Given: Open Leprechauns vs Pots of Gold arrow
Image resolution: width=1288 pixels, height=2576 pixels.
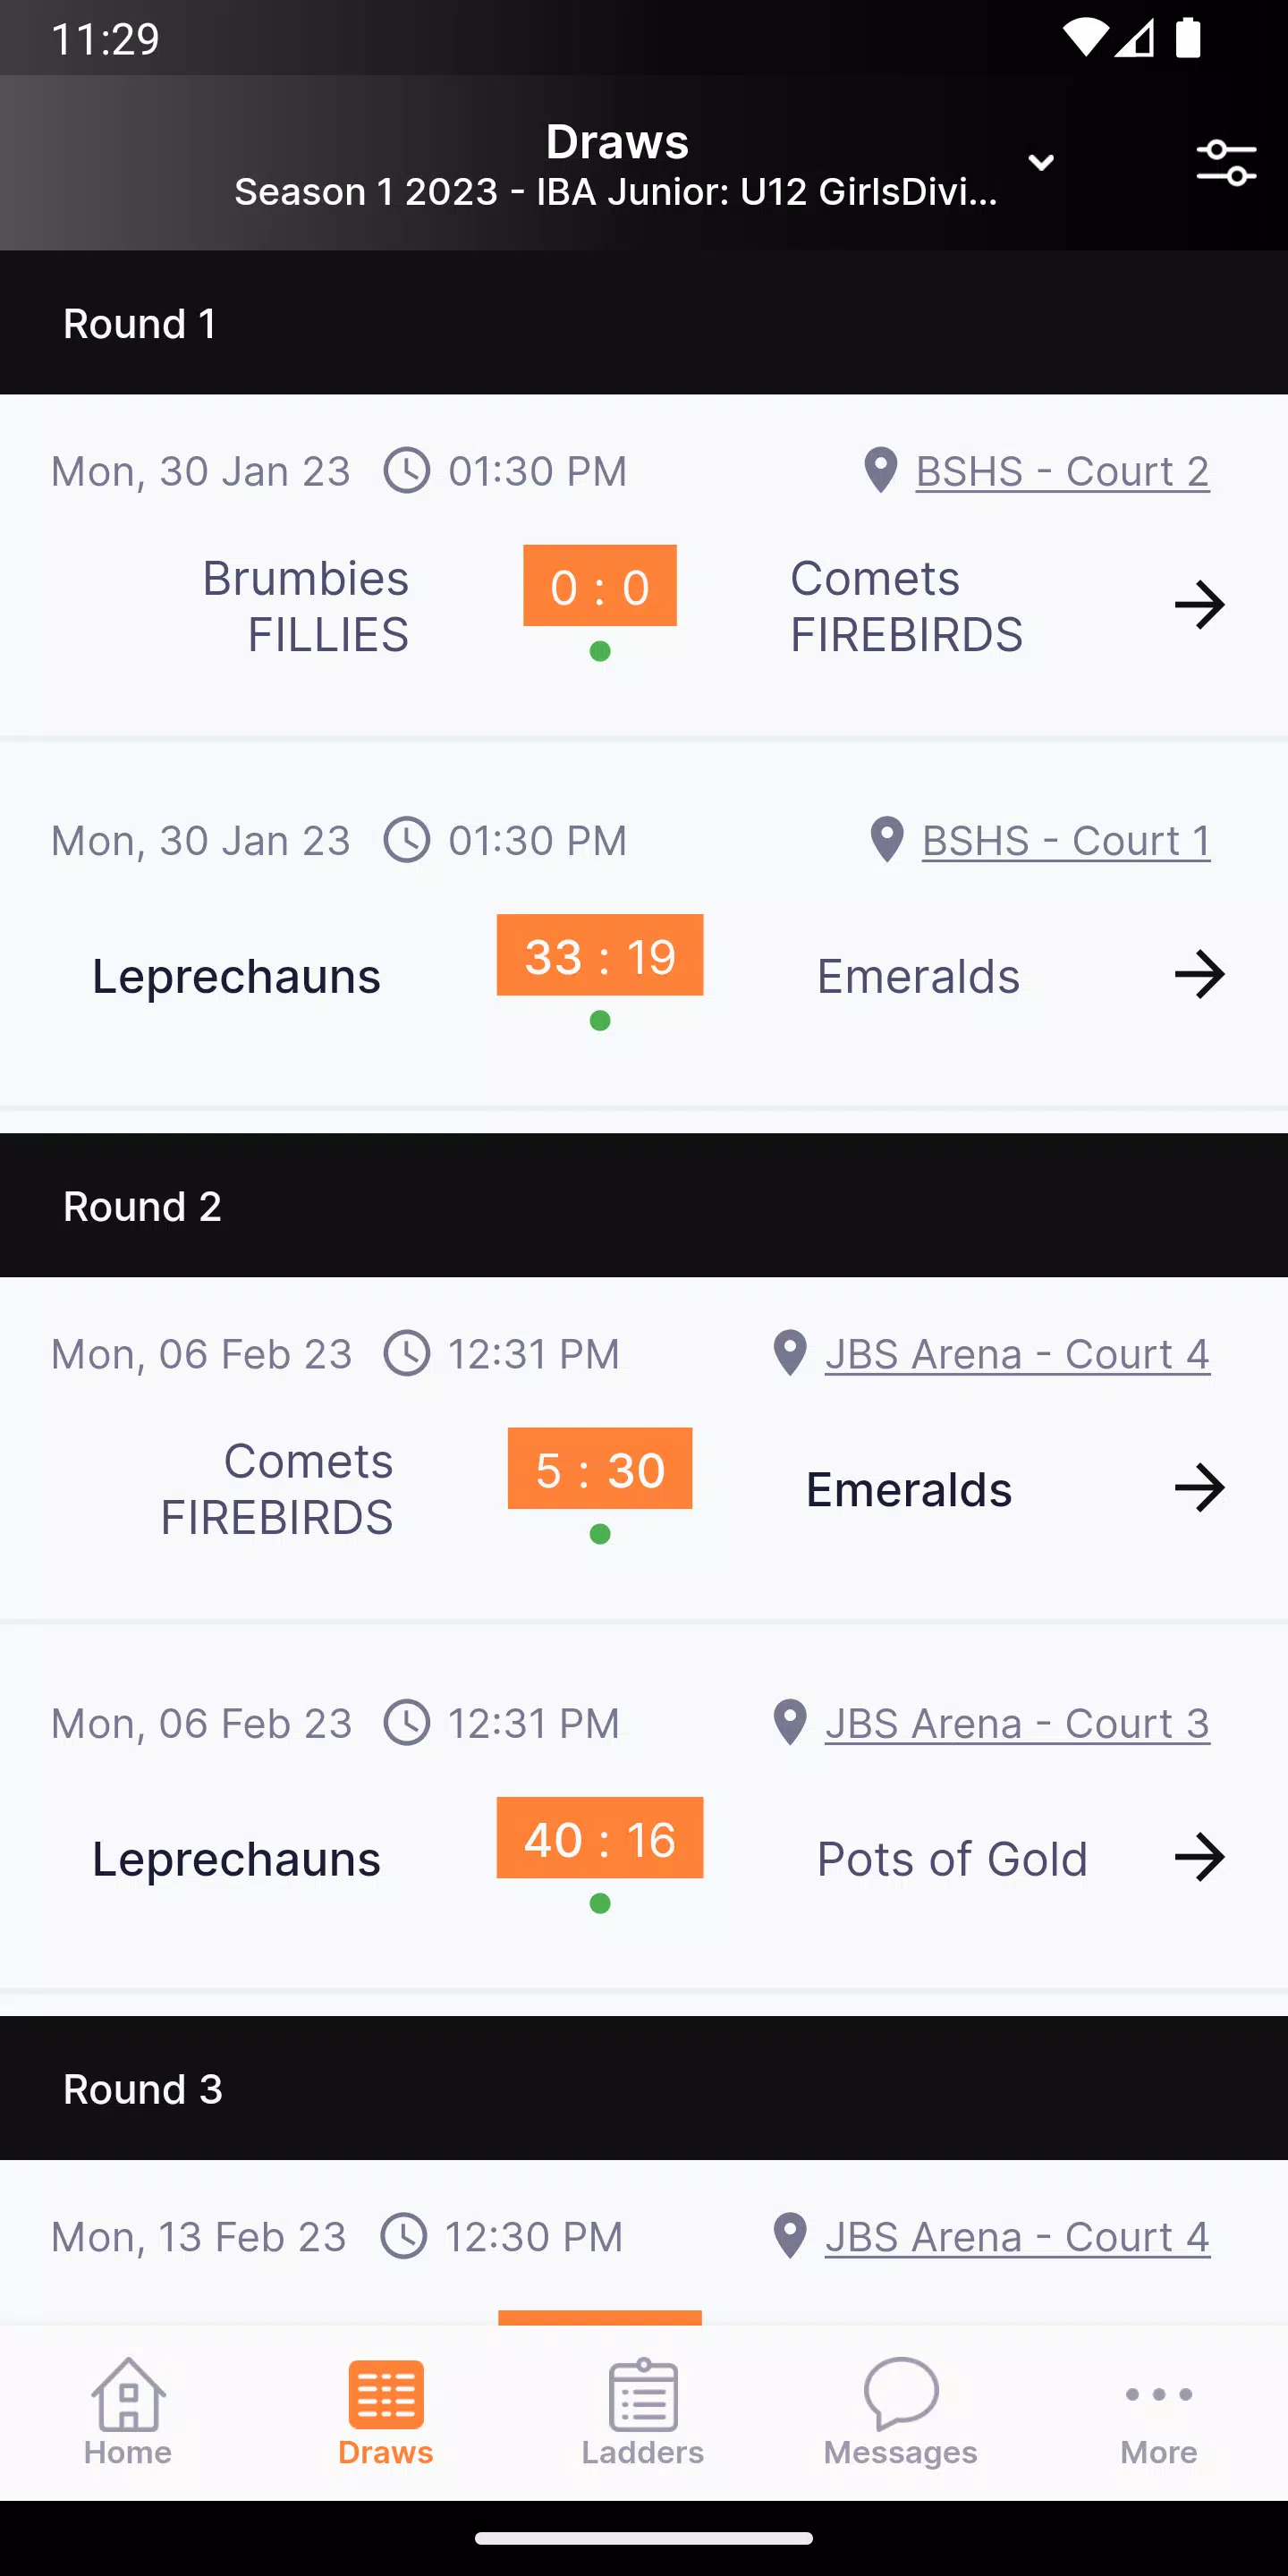Looking at the screenshot, I should click(x=1199, y=1858).
